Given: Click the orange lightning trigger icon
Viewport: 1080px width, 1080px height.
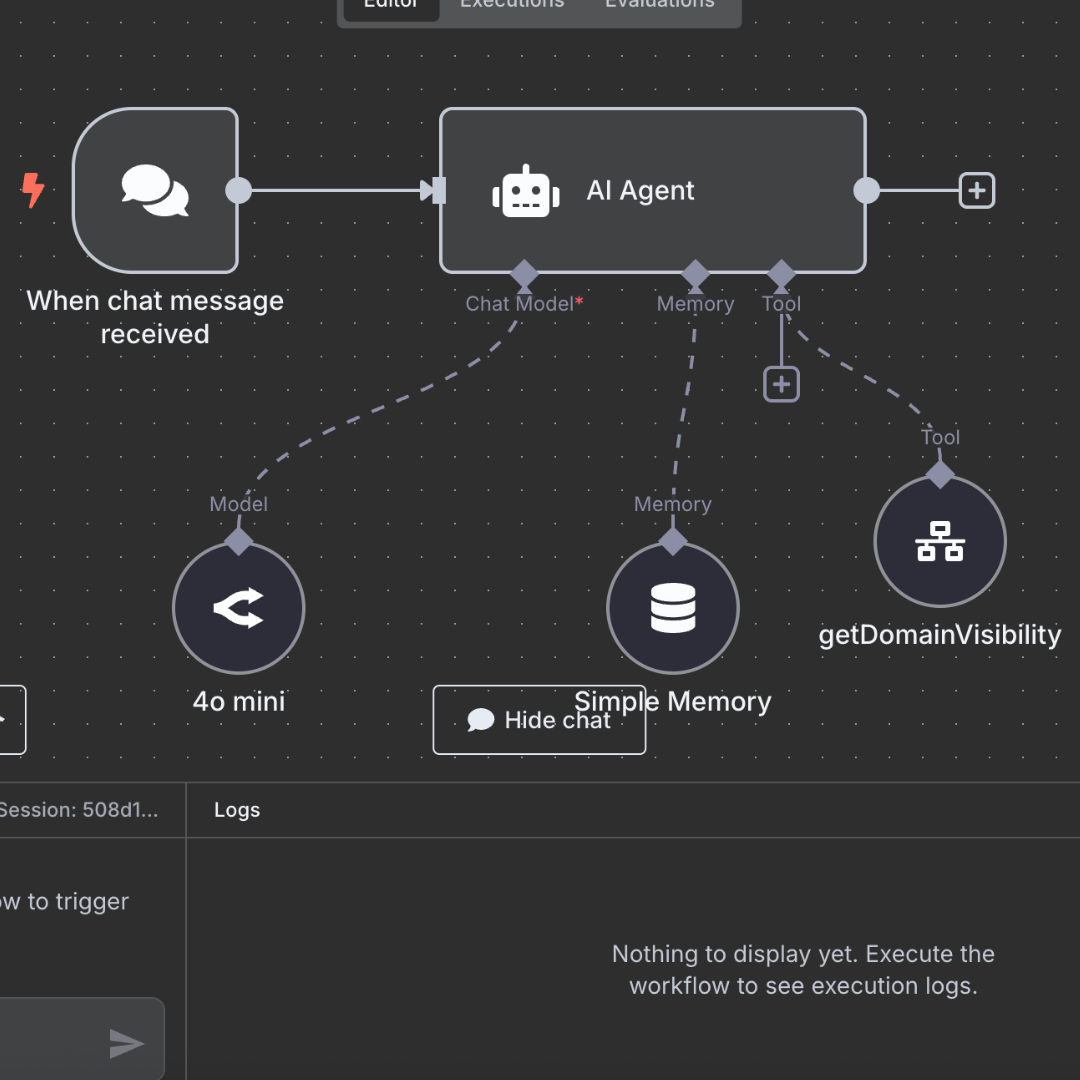Looking at the screenshot, I should tap(33, 190).
